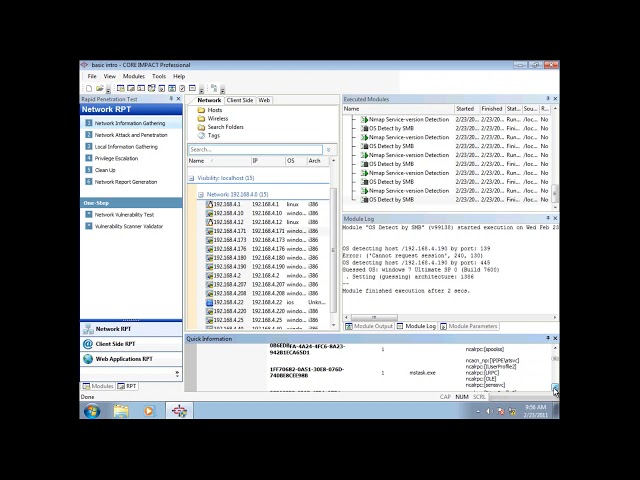The width and height of the screenshot is (640, 480).
Task: Open the Modules menu
Action: click(x=133, y=76)
